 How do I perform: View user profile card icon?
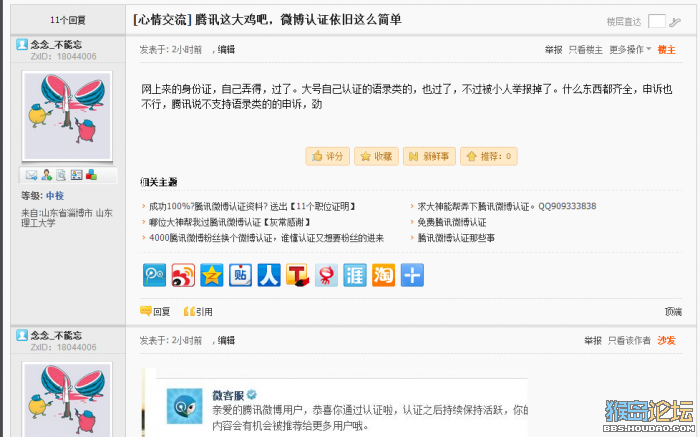[76, 175]
